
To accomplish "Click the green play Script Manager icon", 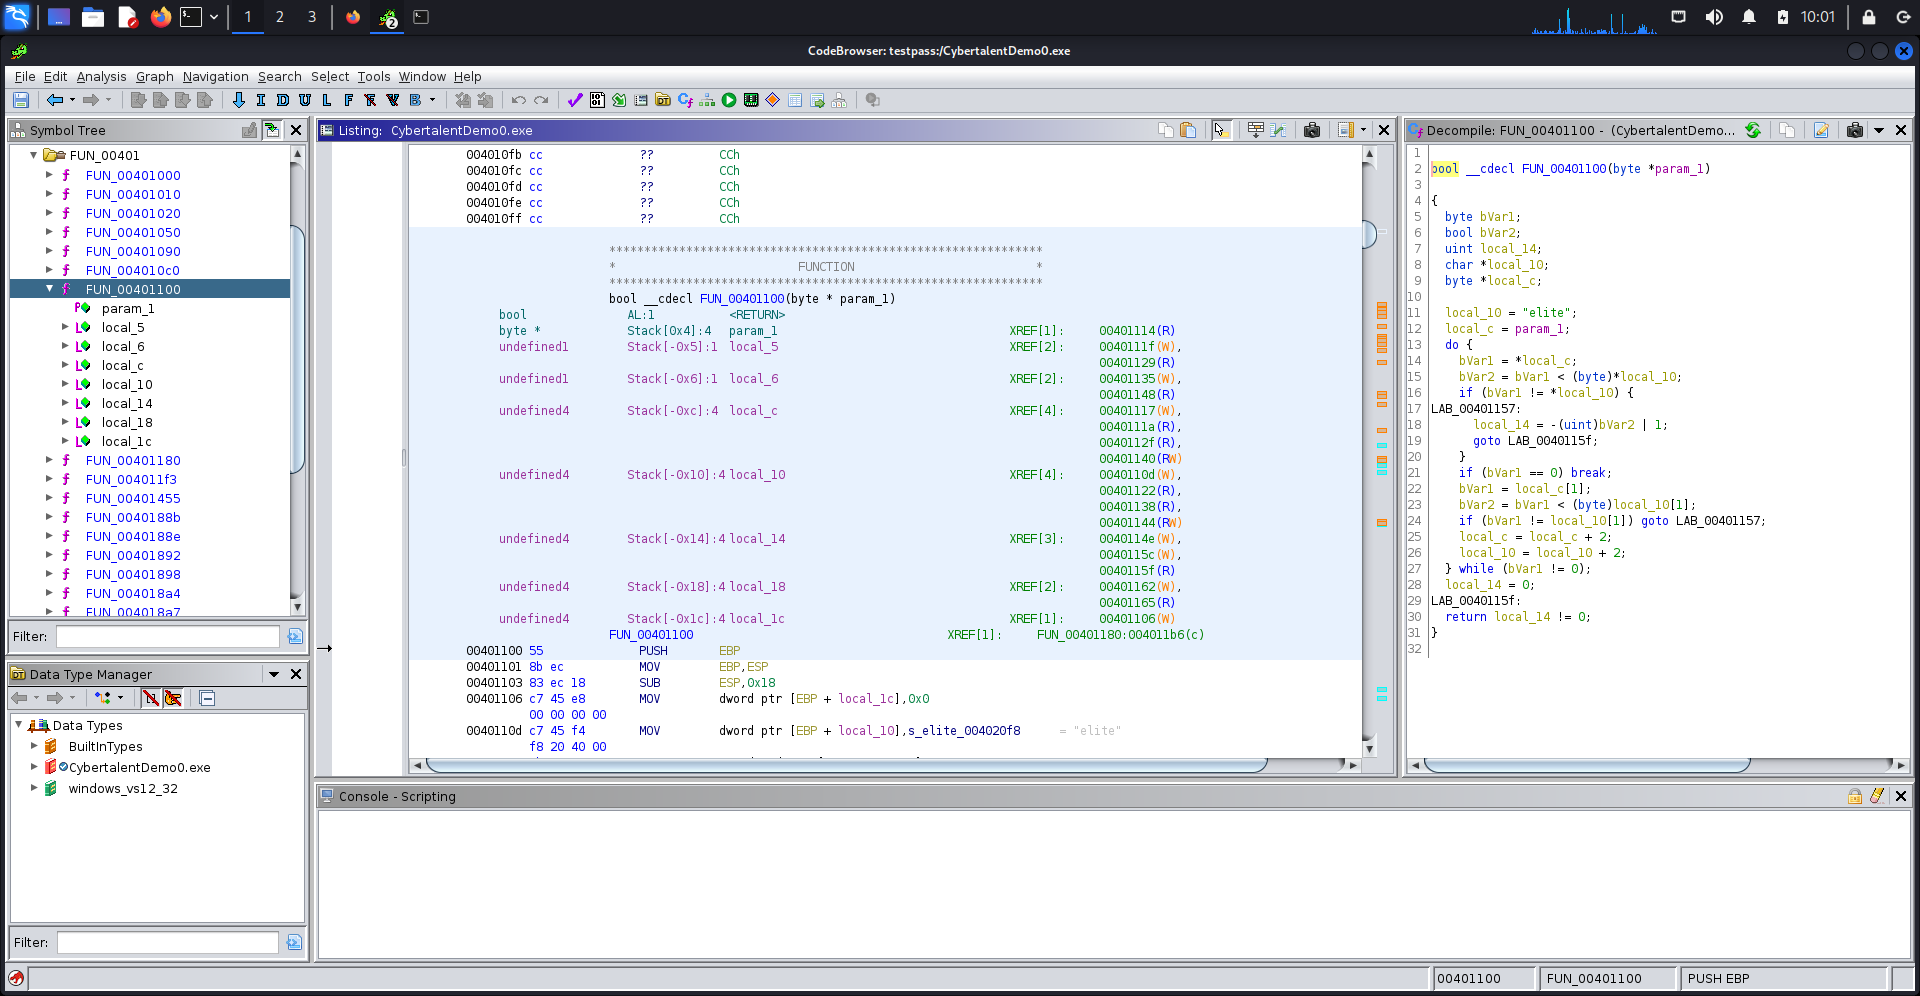I will [729, 100].
